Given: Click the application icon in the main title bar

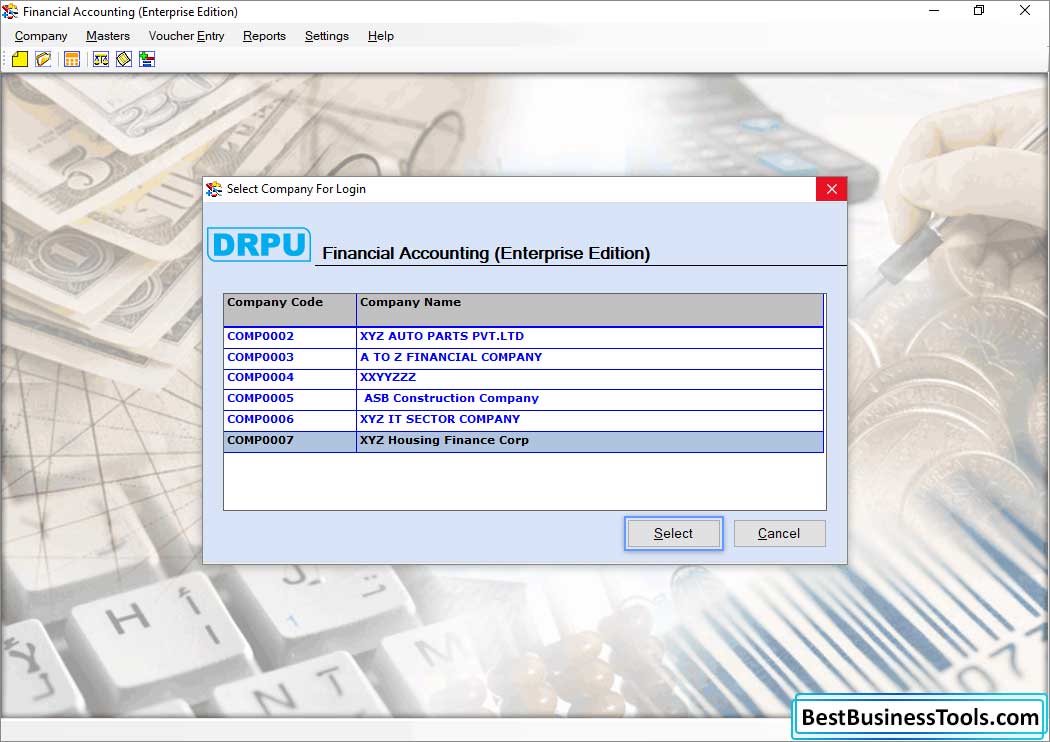Looking at the screenshot, I should [x=10, y=11].
